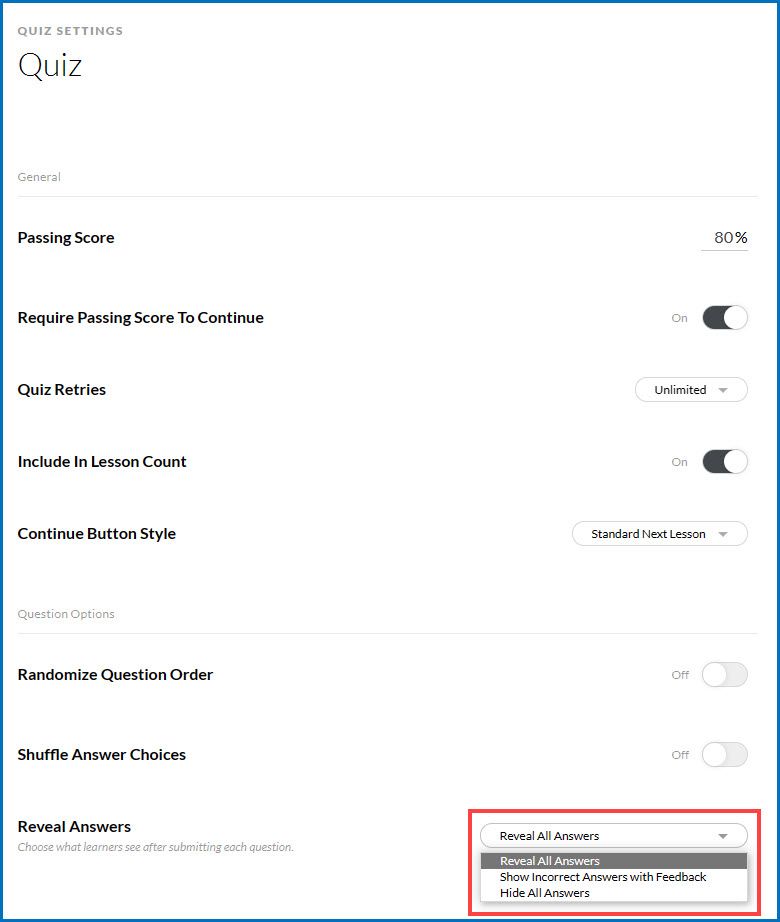Click the Quiz title heading
The image size is (780, 922).
tap(50, 66)
